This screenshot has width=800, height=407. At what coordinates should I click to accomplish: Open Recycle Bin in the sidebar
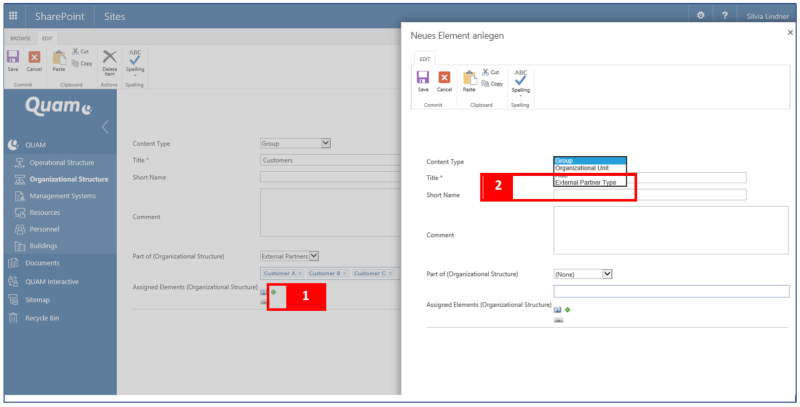[x=43, y=317]
